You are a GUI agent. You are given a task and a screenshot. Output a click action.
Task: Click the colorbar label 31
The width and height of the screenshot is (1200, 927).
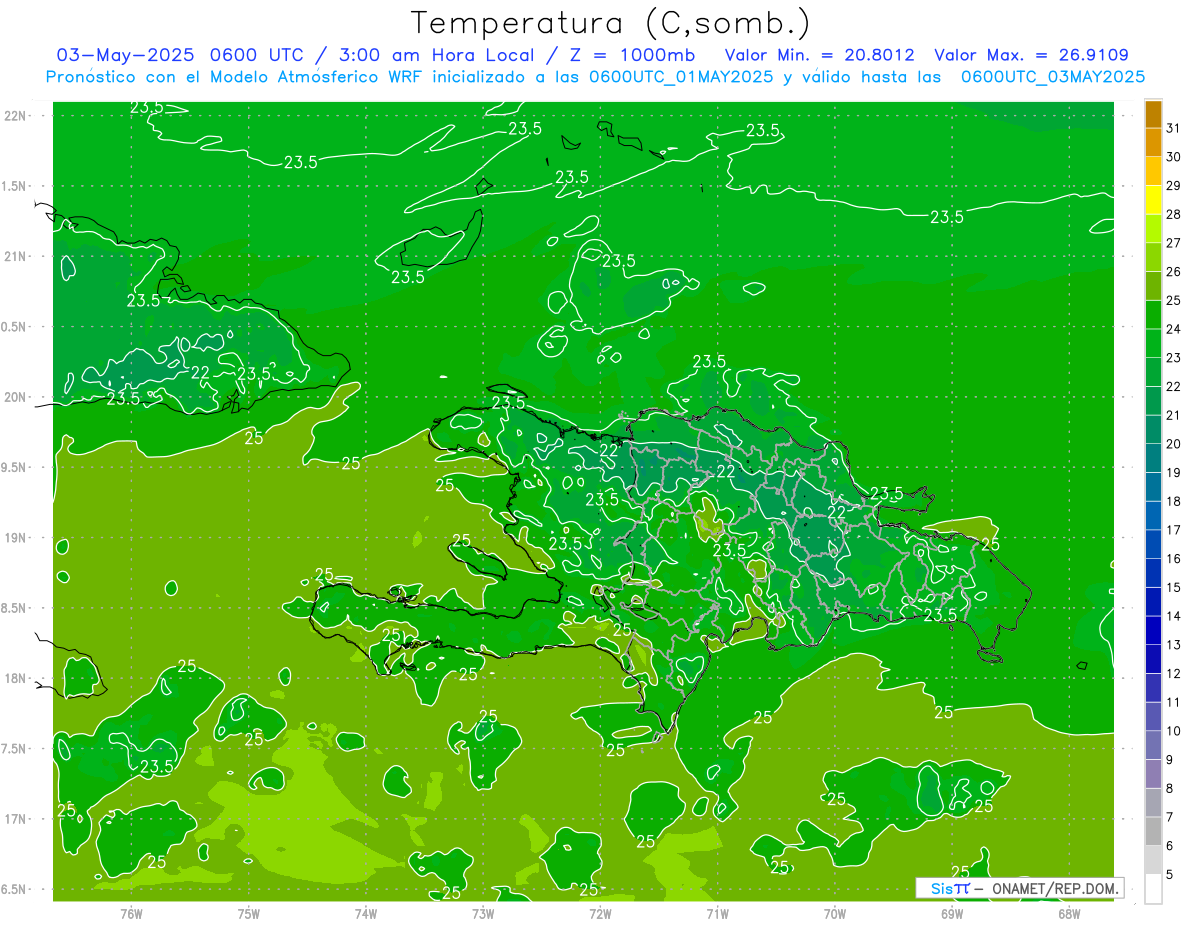click(1173, 128)
